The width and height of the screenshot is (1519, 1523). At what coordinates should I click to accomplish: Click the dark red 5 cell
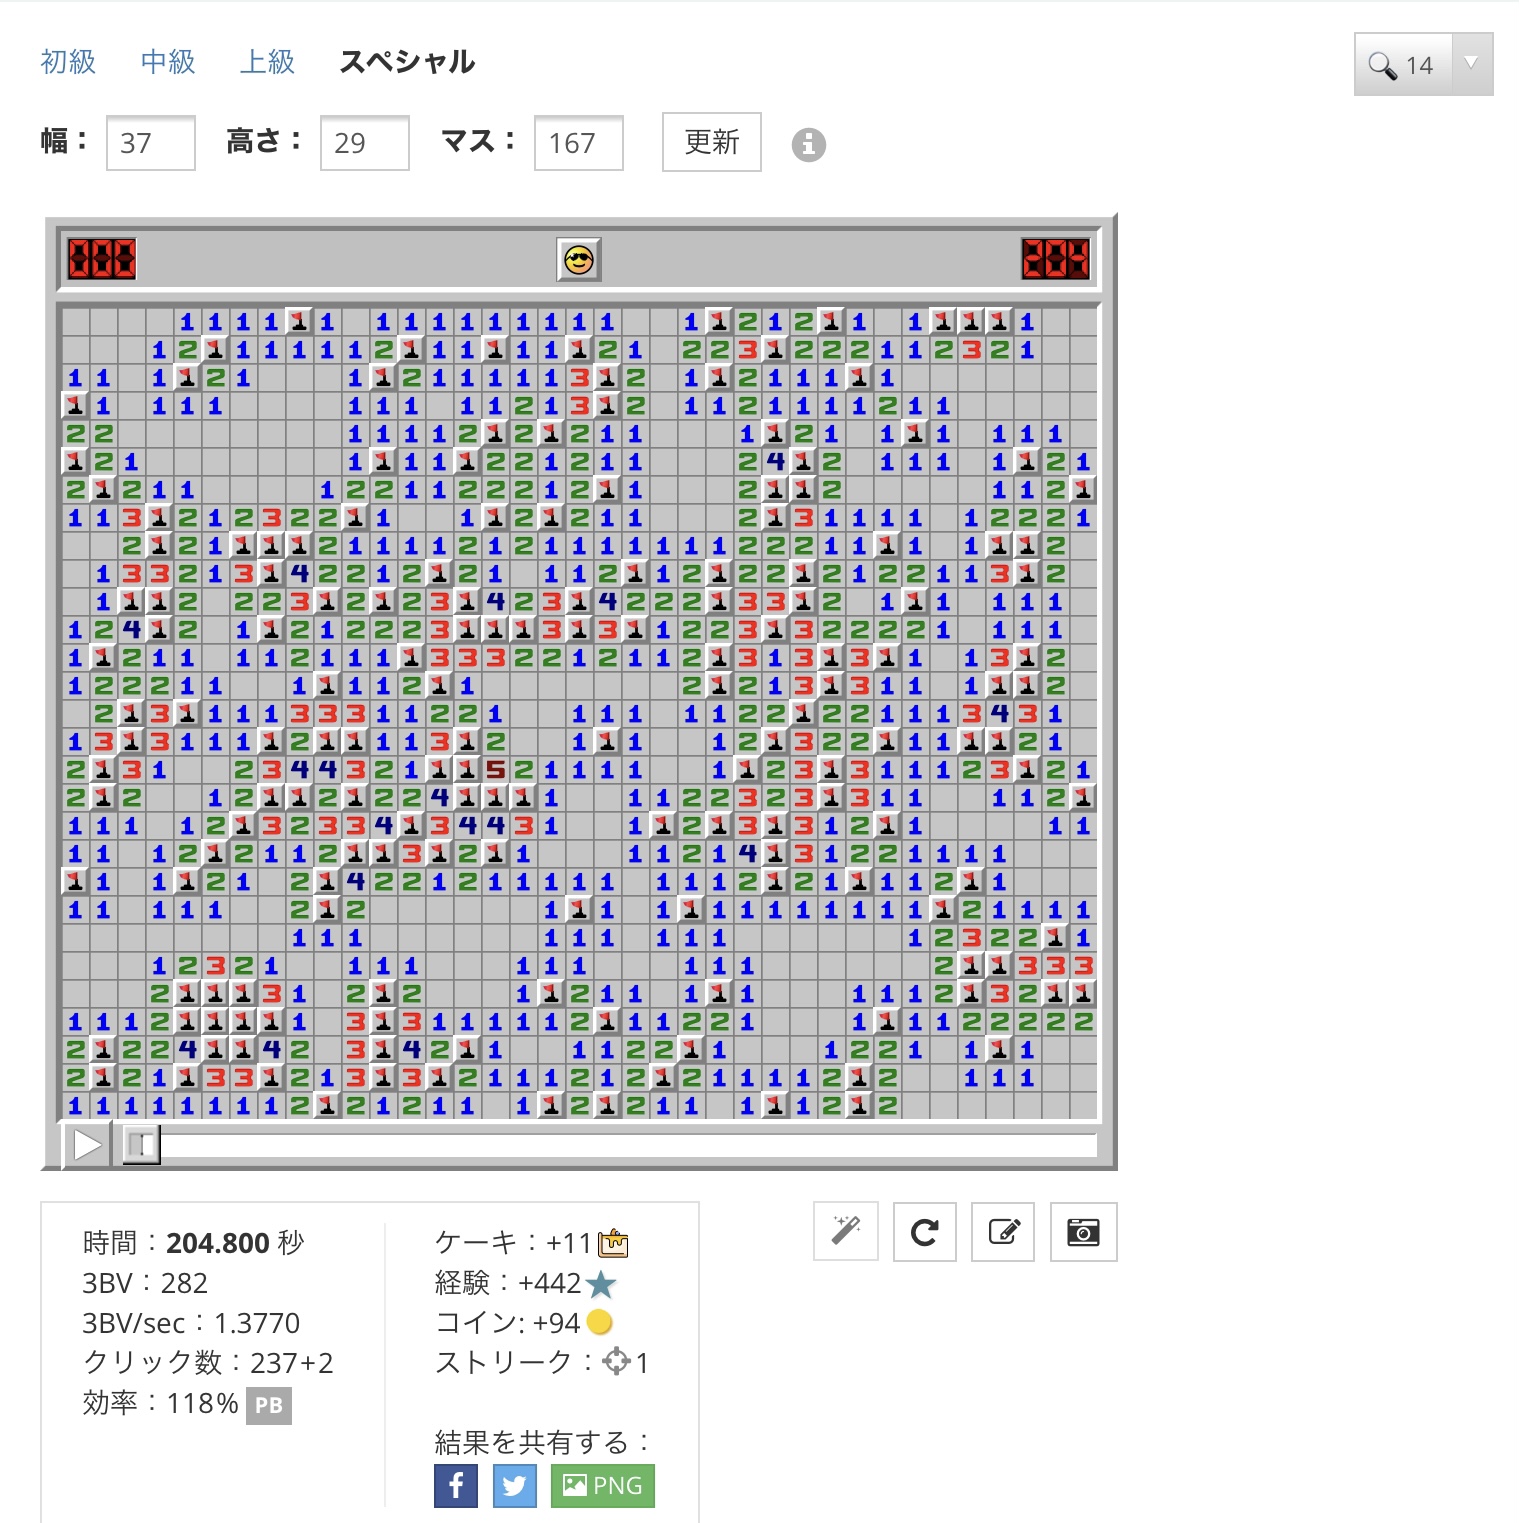[496, 770]
